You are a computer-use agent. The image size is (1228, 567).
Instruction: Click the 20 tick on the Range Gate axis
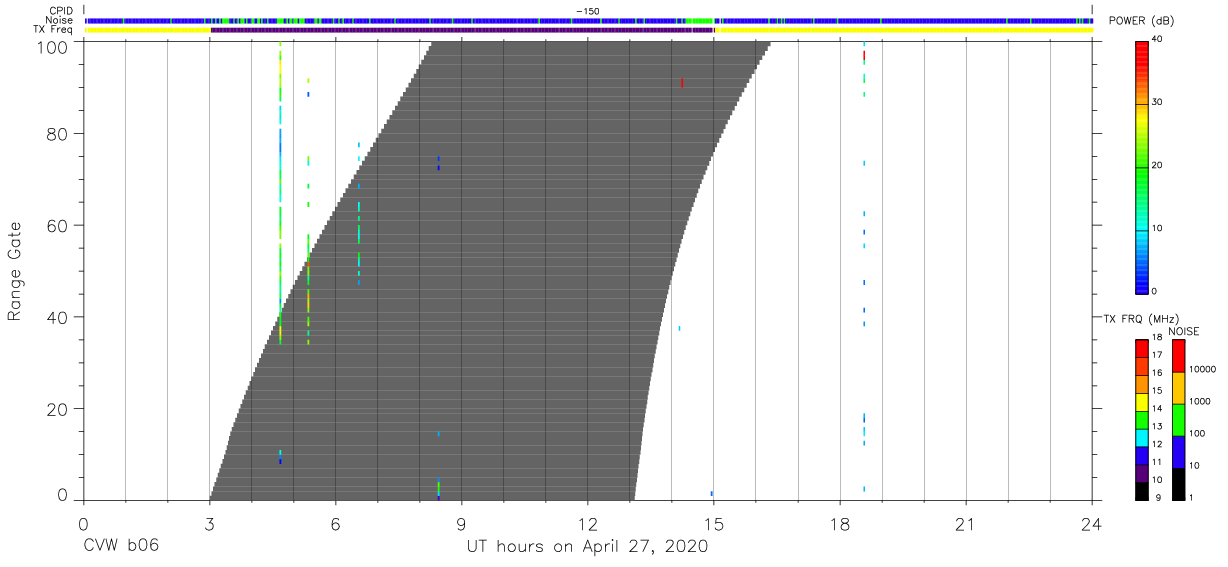click(x=59, y=409)
